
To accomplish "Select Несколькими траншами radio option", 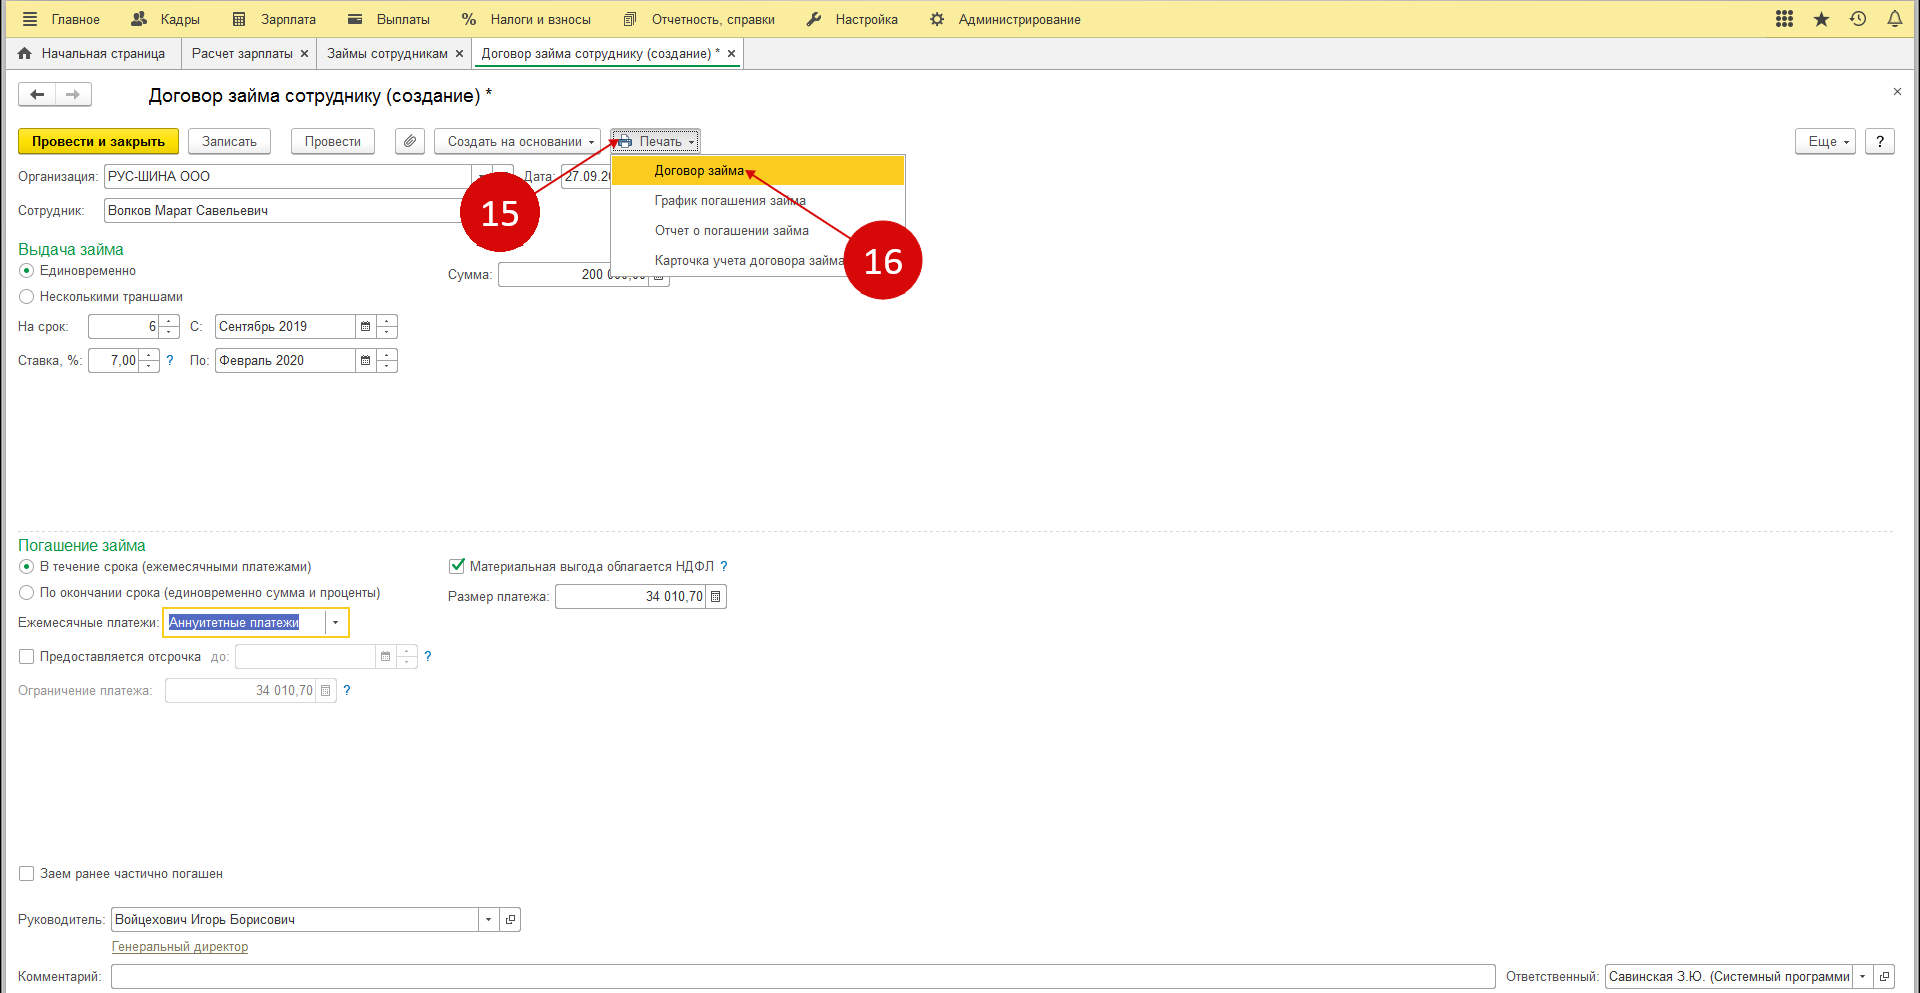I will pos(27,297).
